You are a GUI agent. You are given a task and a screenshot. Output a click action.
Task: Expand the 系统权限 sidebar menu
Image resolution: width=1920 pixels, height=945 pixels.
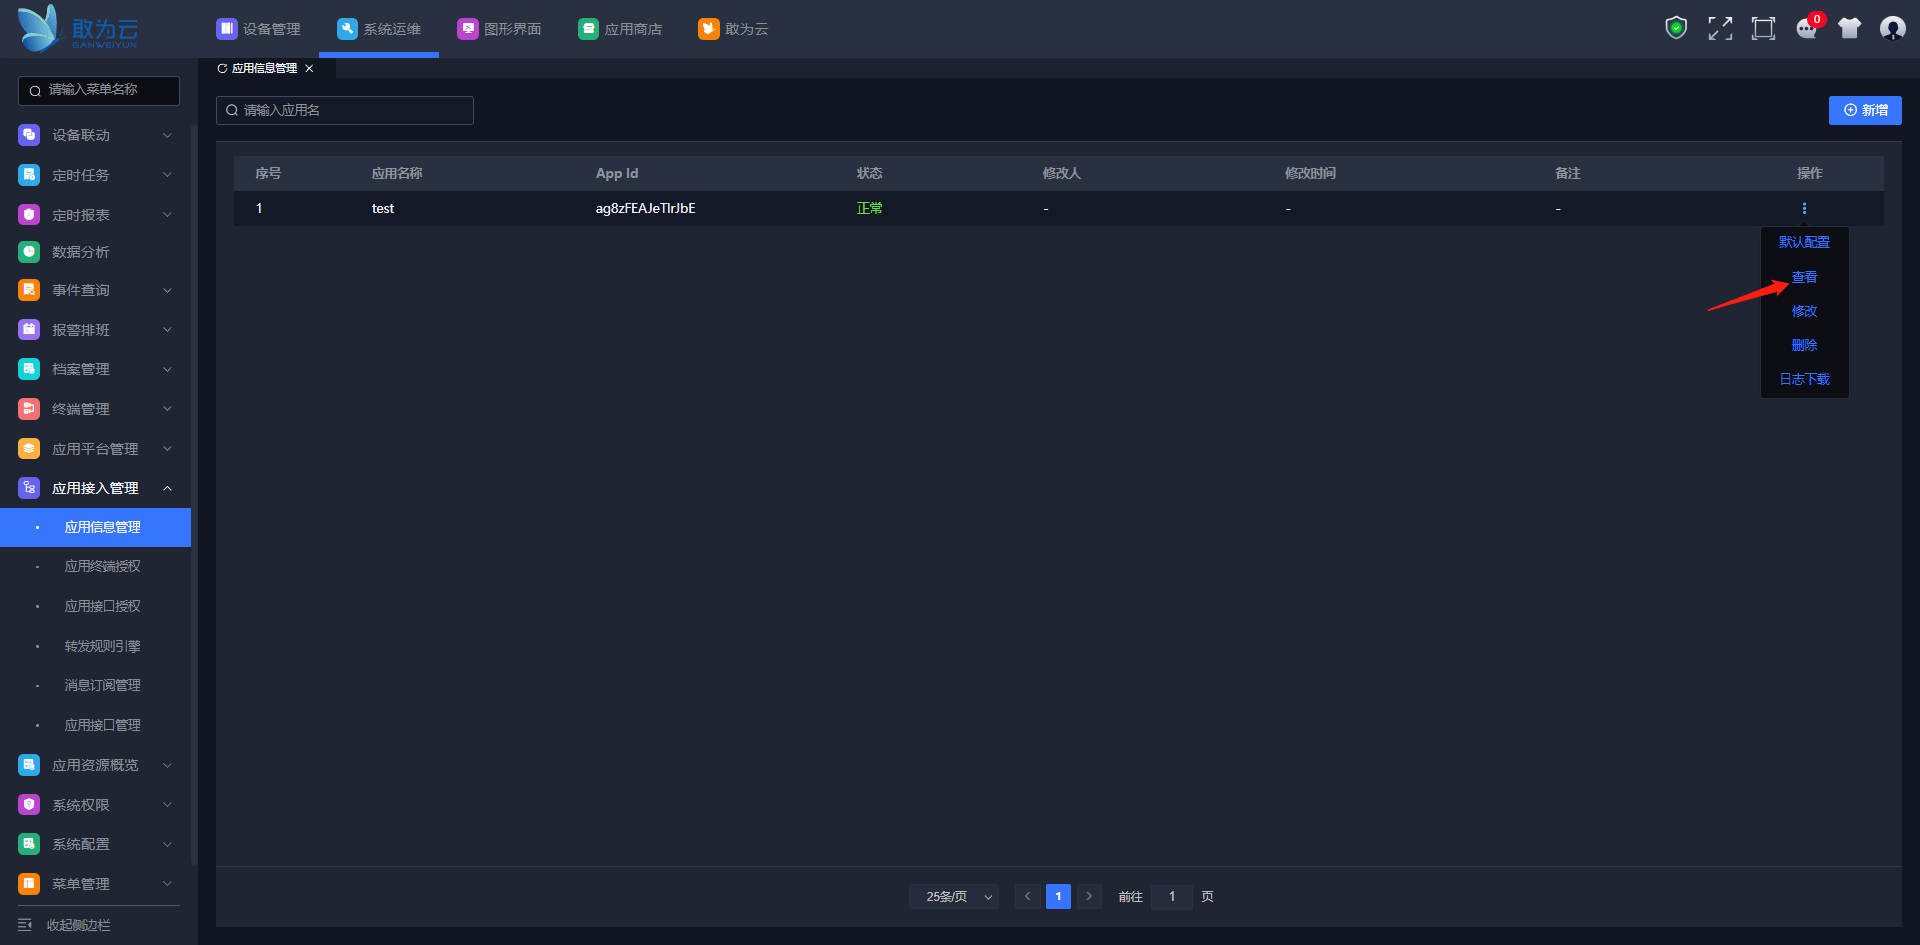click(95, 805)
